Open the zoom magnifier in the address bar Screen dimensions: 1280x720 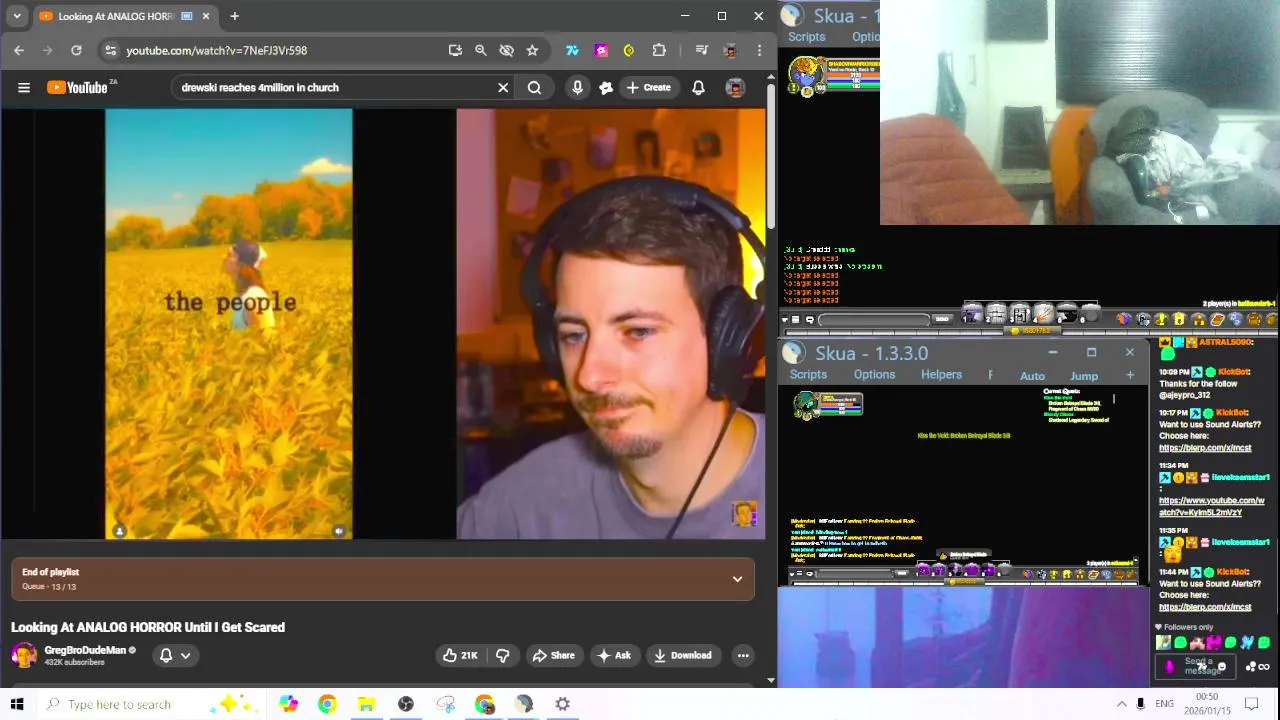(480, 50)
